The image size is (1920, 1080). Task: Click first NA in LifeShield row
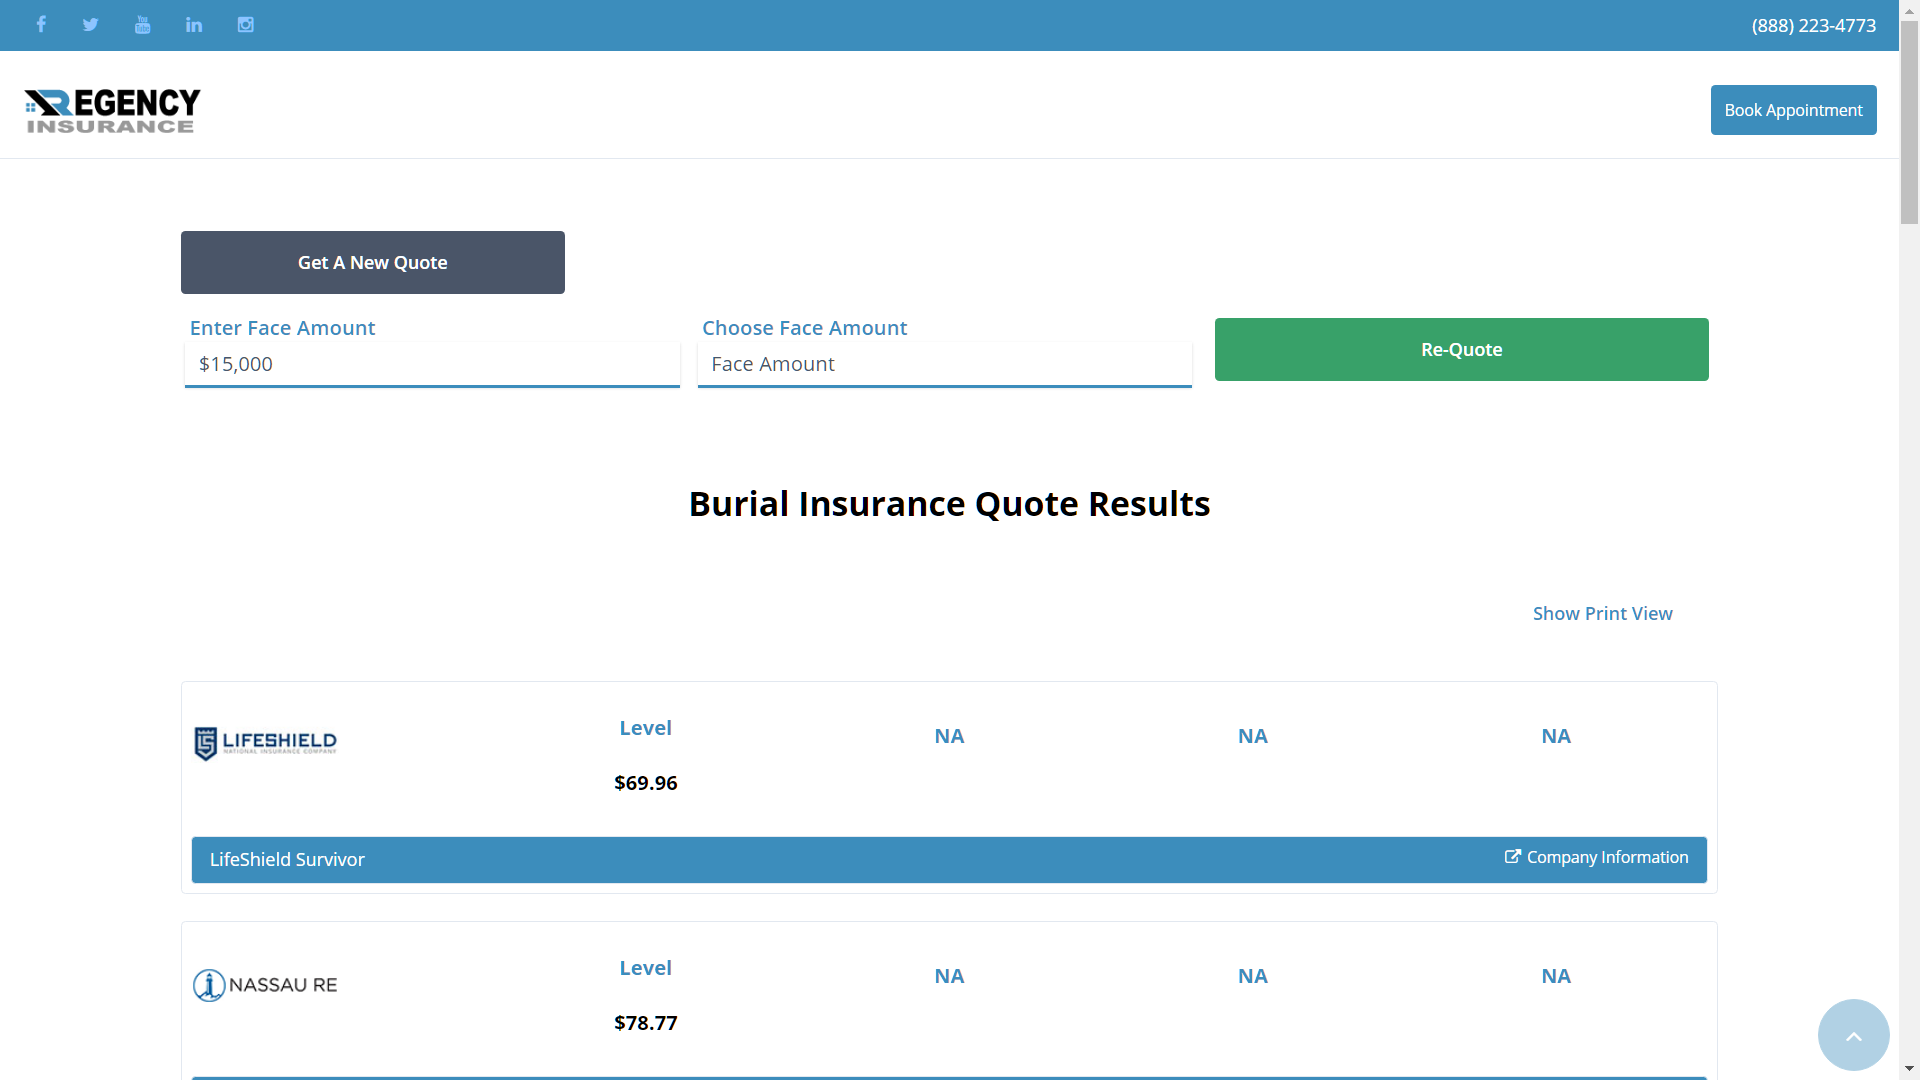click(949, 736)
